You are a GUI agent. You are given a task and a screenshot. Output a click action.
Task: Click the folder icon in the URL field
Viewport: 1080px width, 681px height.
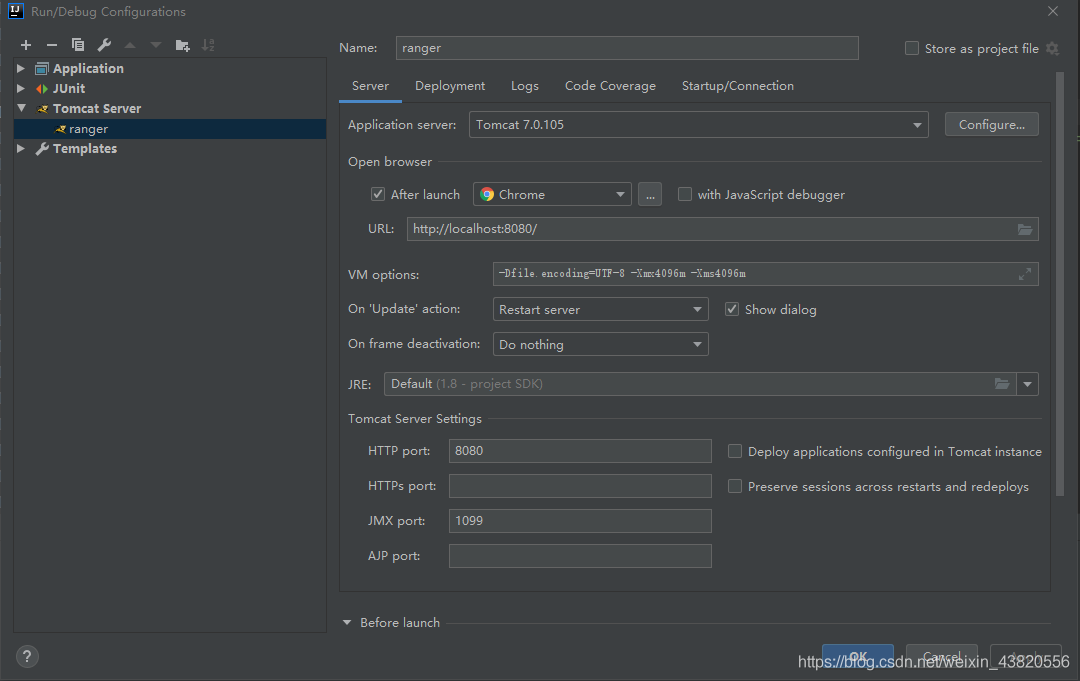point(1025,229)
